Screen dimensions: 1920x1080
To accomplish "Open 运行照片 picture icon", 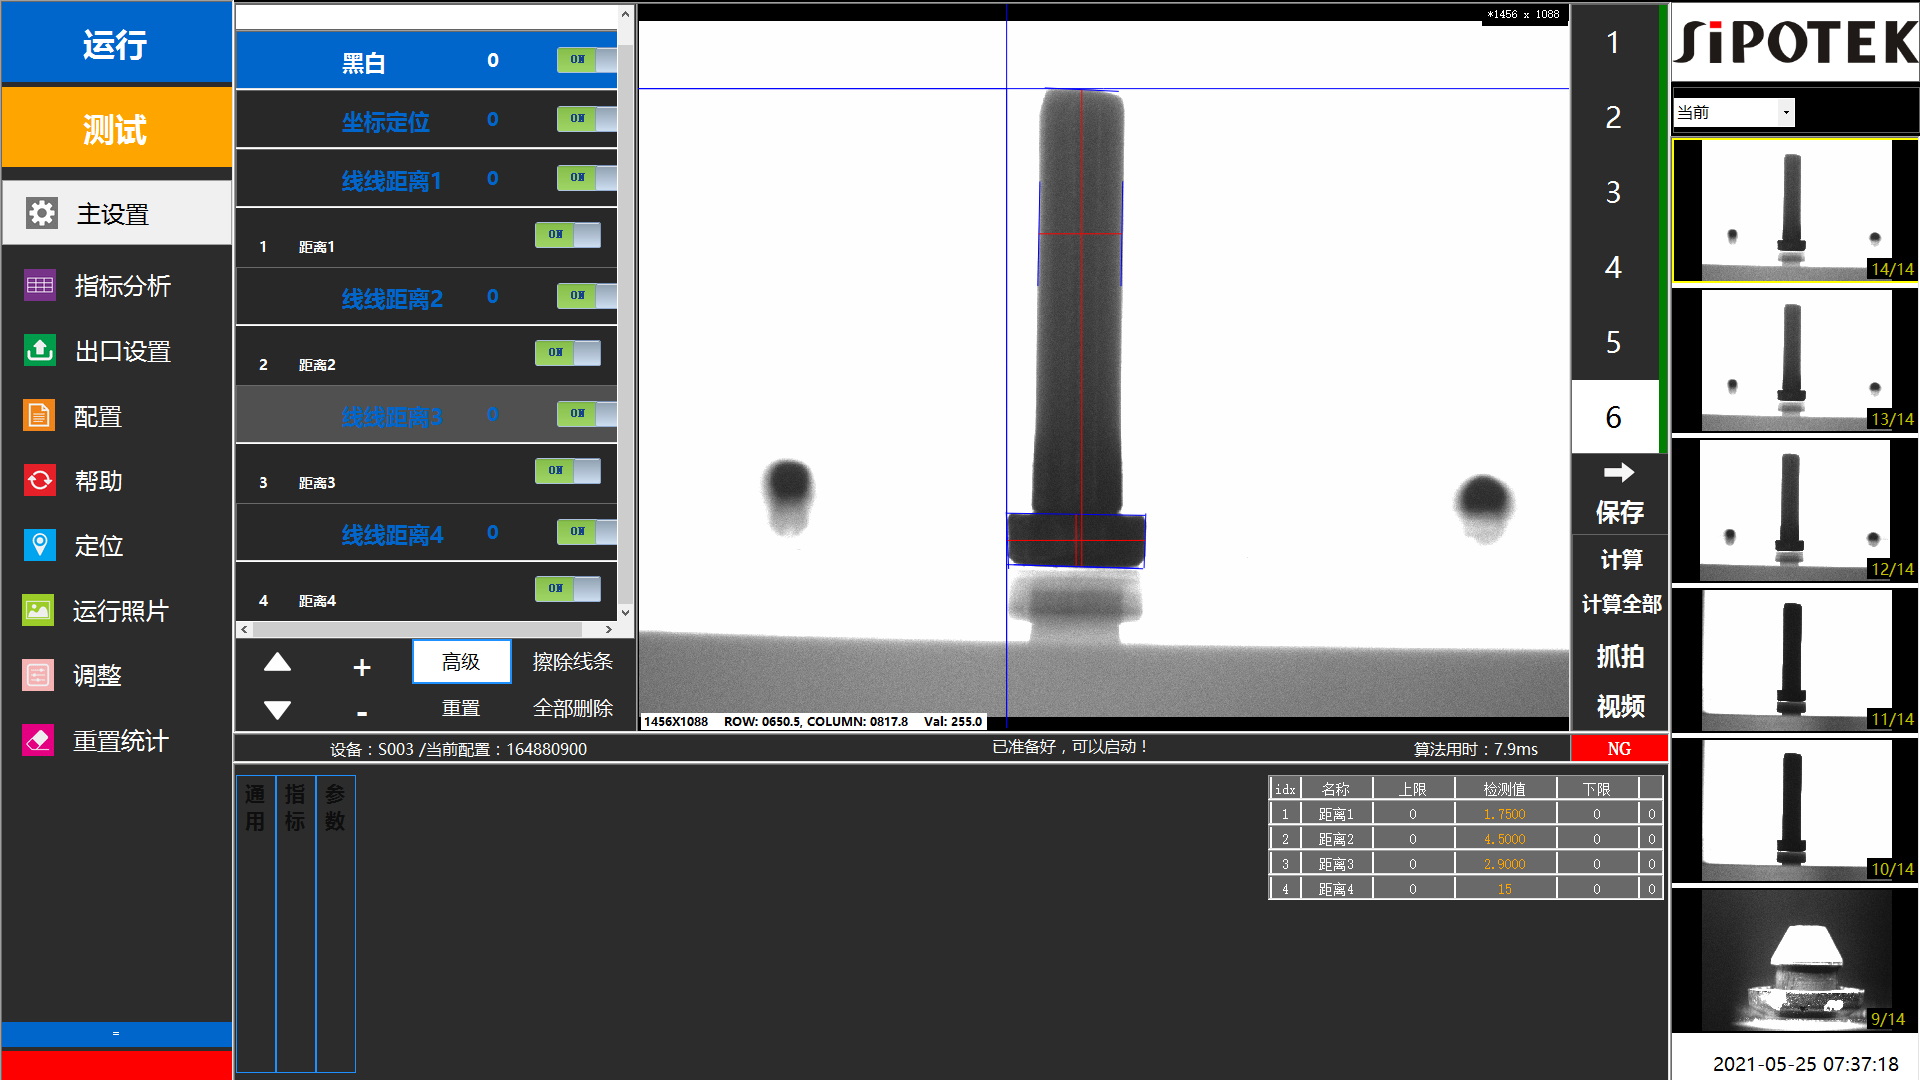I will [39, 610].
